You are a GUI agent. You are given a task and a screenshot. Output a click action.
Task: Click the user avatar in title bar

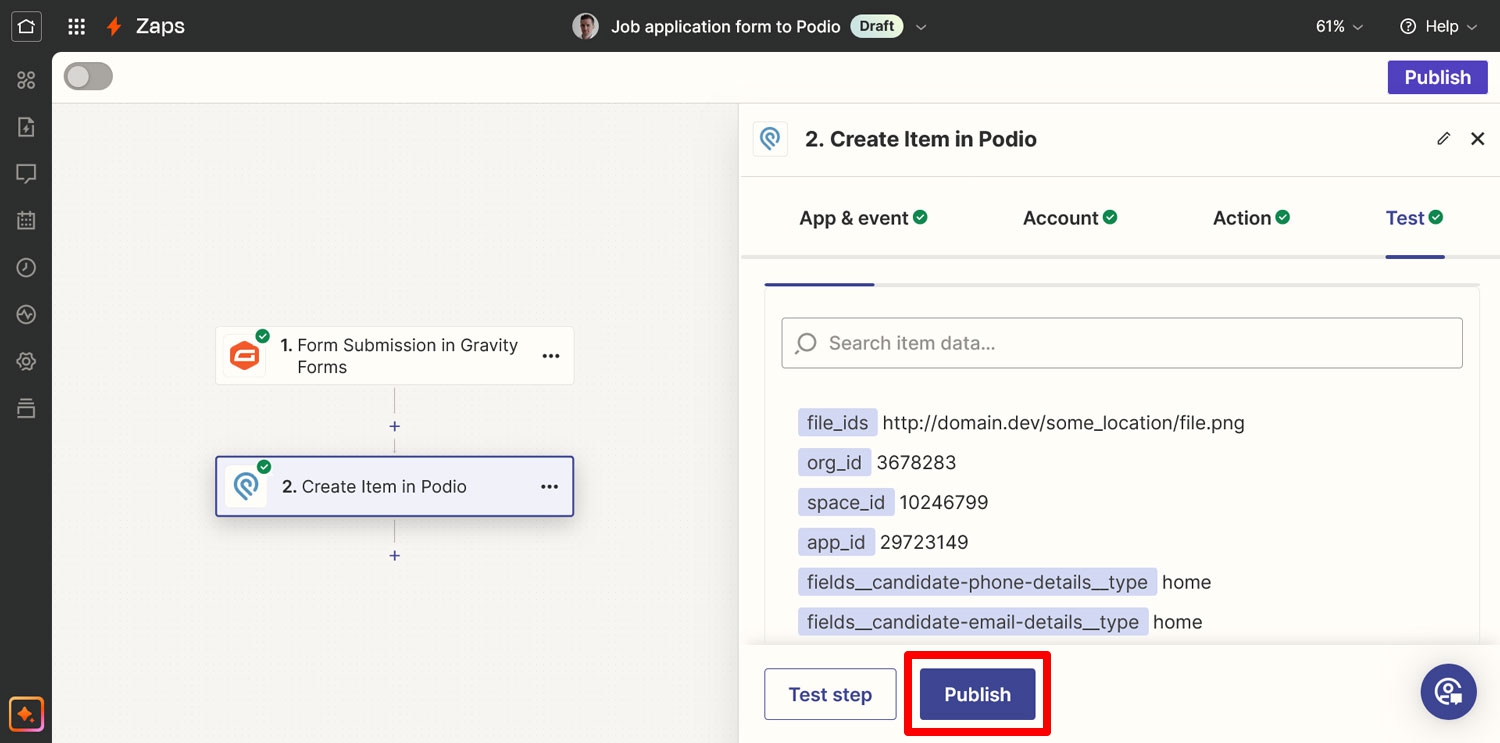point(585,27)
